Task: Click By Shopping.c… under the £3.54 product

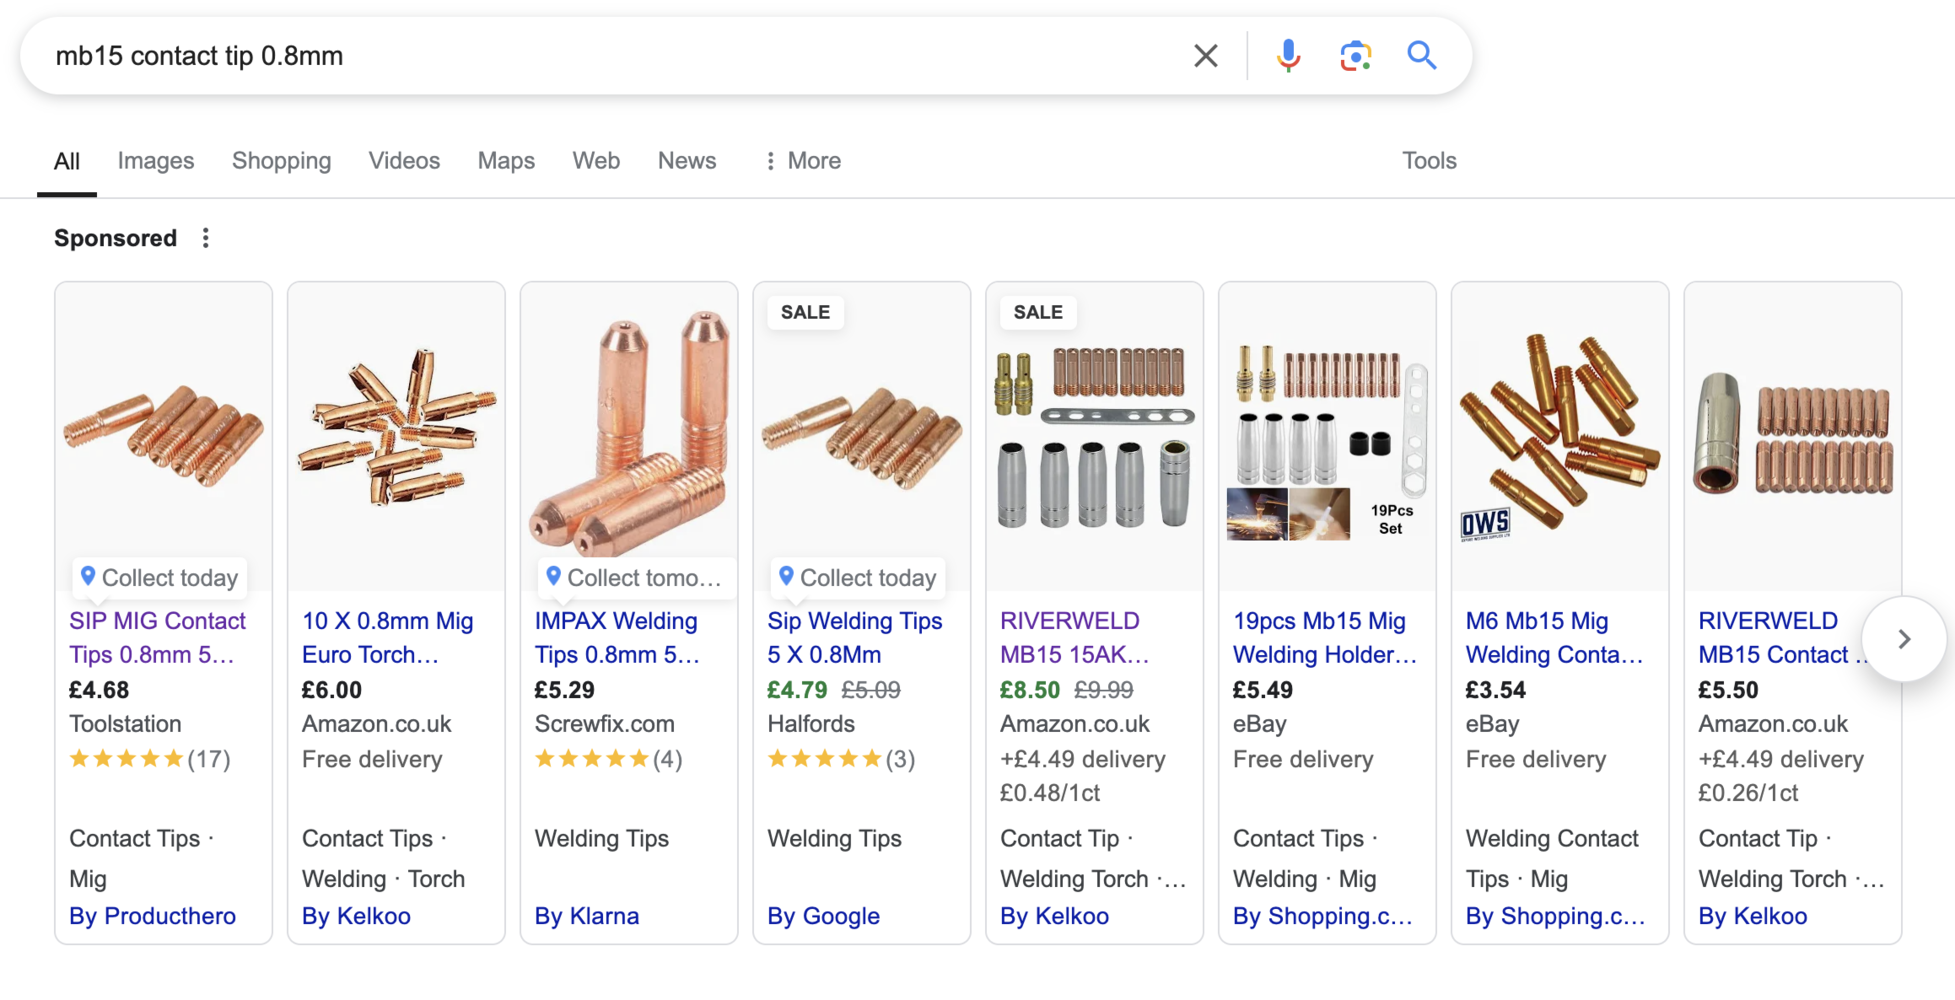Action: click(x=1556, y=916)
